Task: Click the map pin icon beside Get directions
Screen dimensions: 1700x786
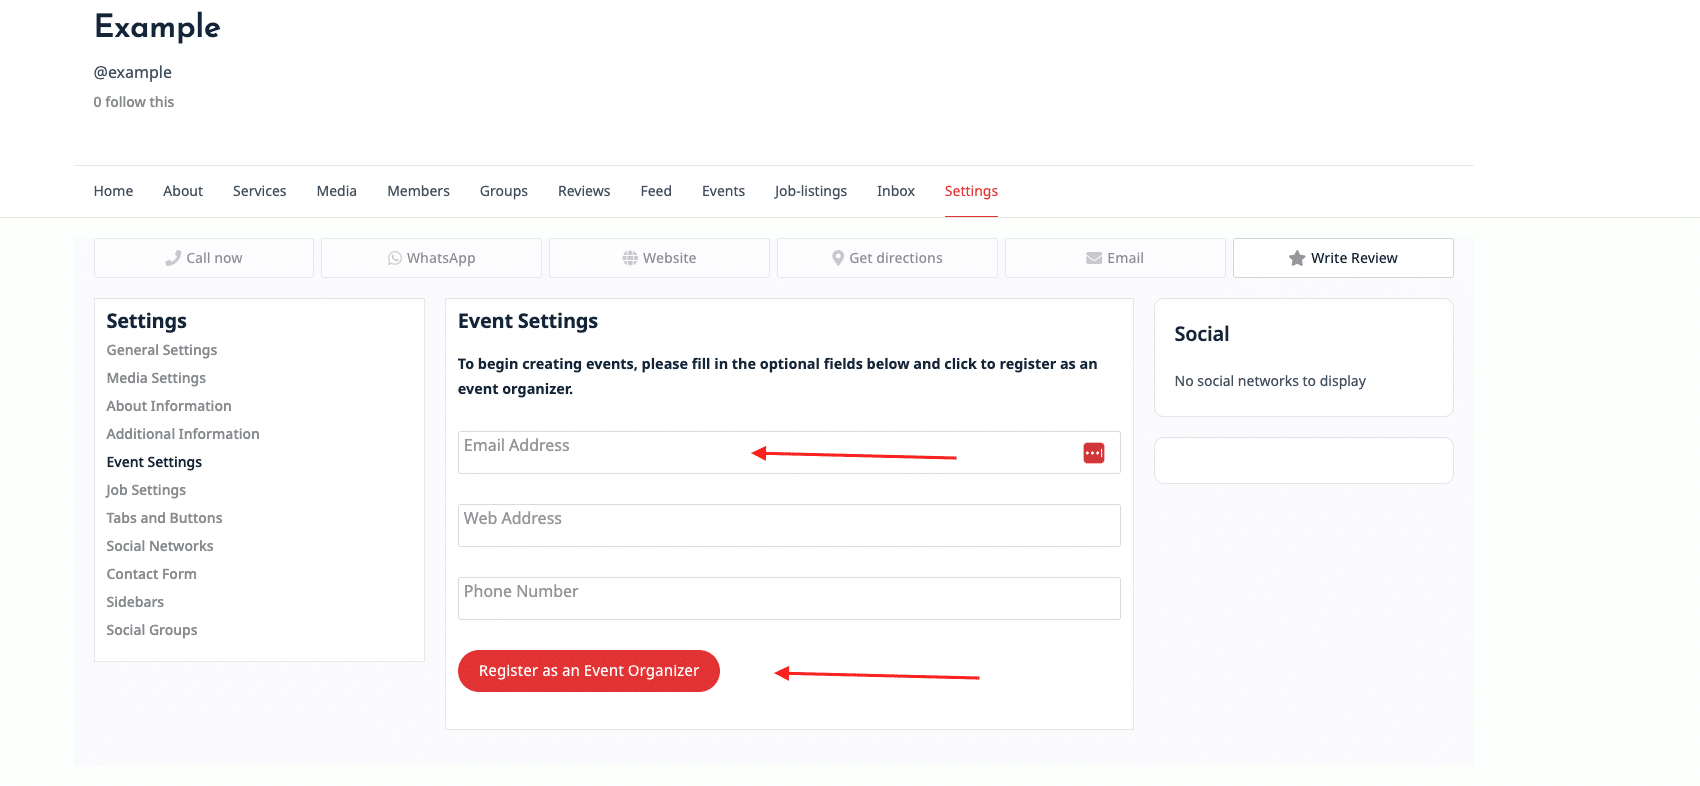Action: coord(838,258)
